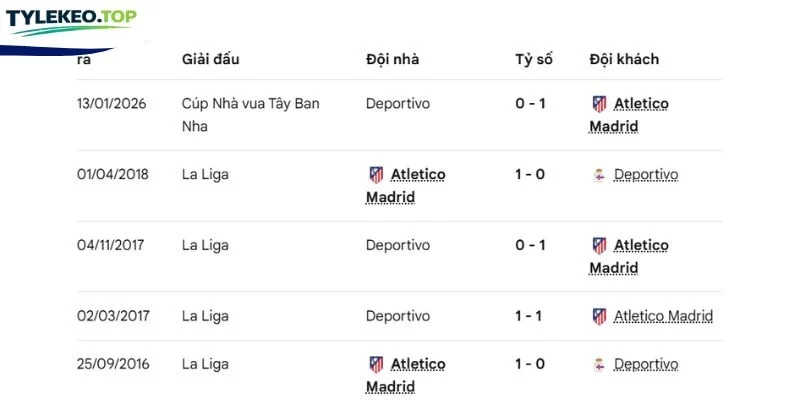Image resolution: width=800 pixels, height=400 pixels.
Task: Select the 1 - 1 score on 02/03/2017
Action: [530, 316]
